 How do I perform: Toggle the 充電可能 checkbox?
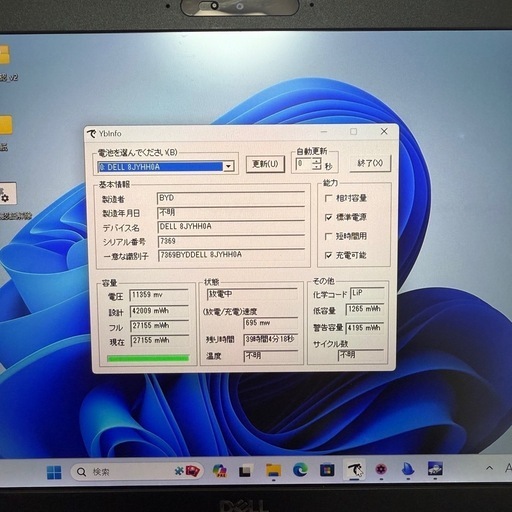(x=328, y=255)
